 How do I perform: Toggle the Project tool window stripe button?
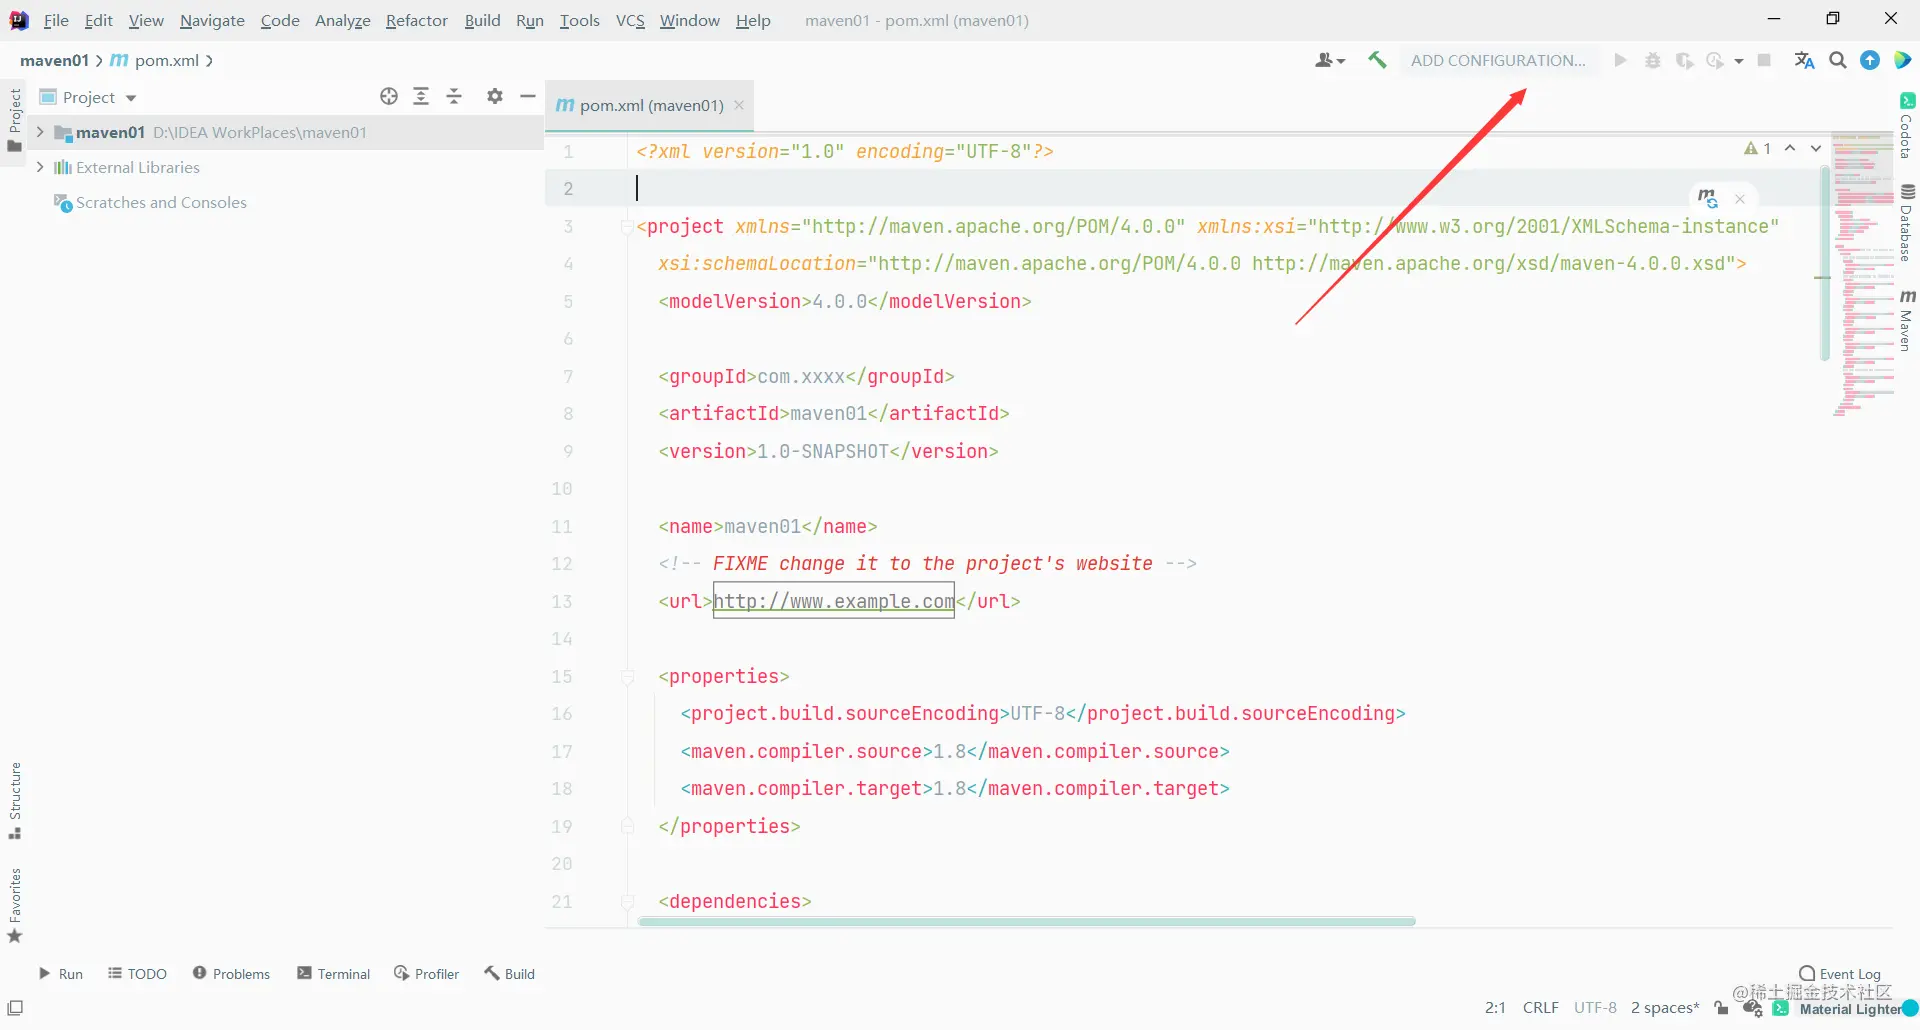[x=15, y=120]
